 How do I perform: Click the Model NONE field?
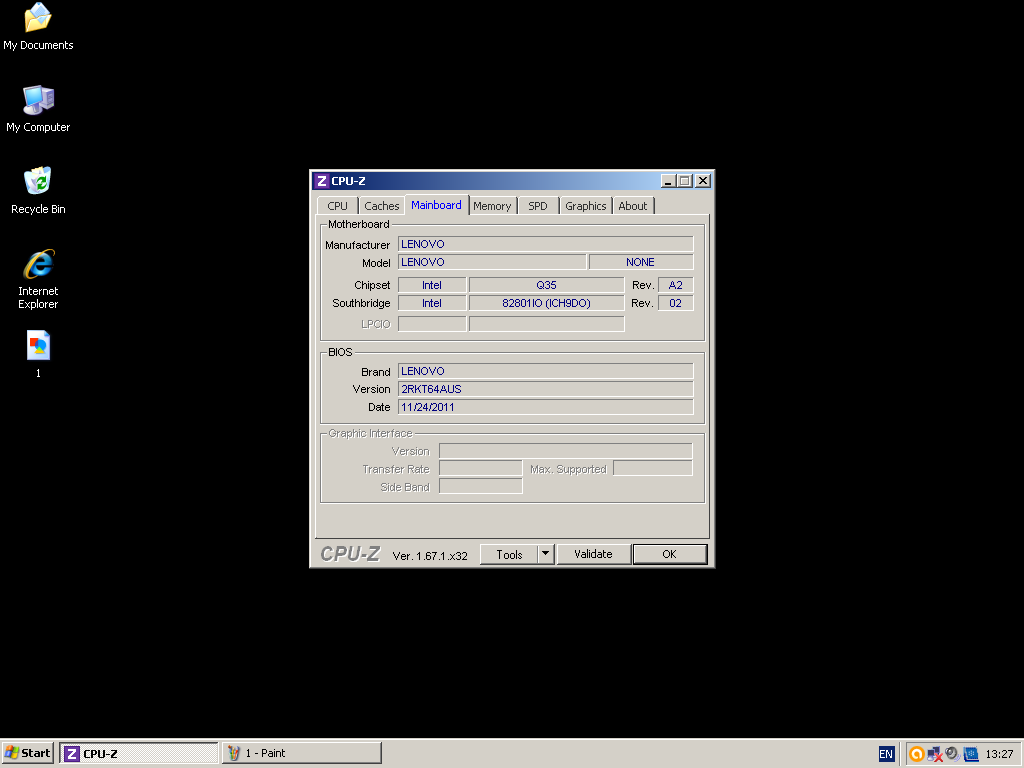(x=641, y=262)
